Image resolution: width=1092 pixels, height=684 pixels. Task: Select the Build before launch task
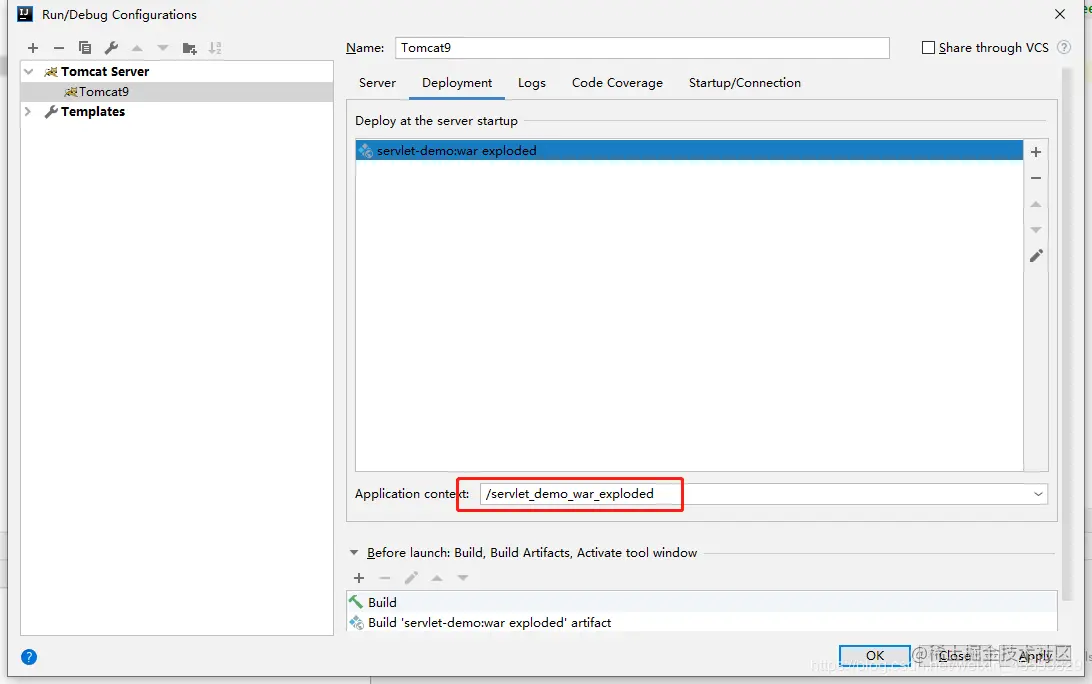point(701,602)
